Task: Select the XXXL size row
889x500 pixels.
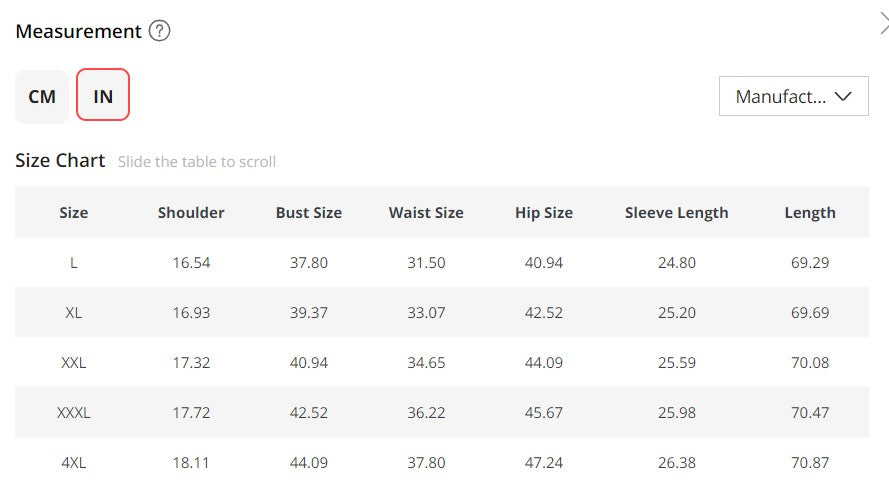Action: [73, 412]
